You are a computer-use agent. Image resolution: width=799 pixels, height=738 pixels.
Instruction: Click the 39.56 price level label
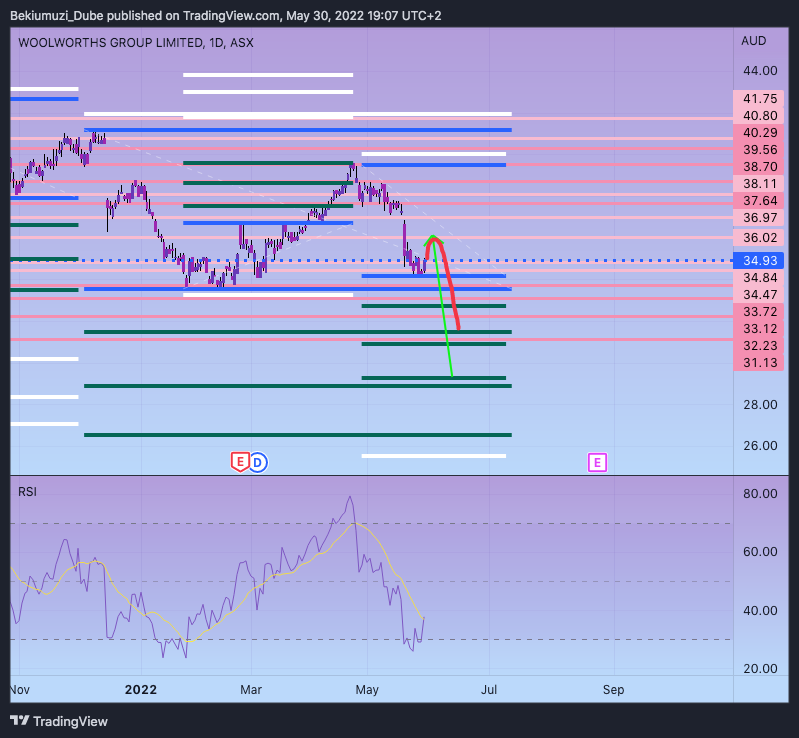[x=758, y=149]
